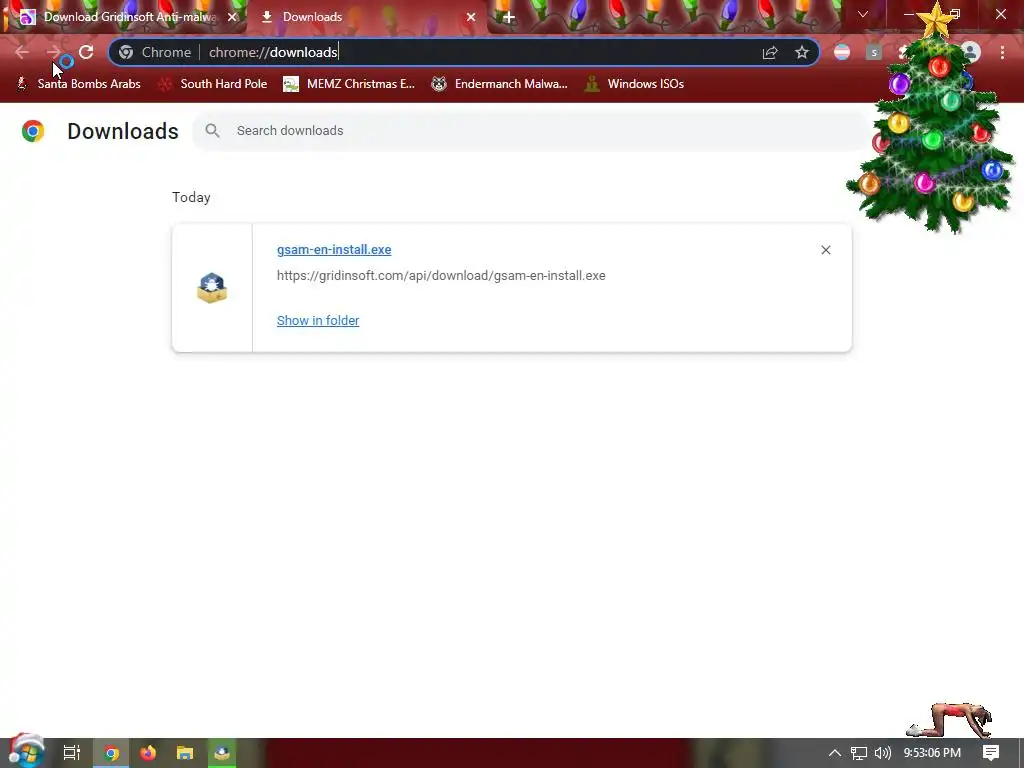The image size is (1024, 768).
Task: Click the browser forward arrow
Action: click(53, 52)
